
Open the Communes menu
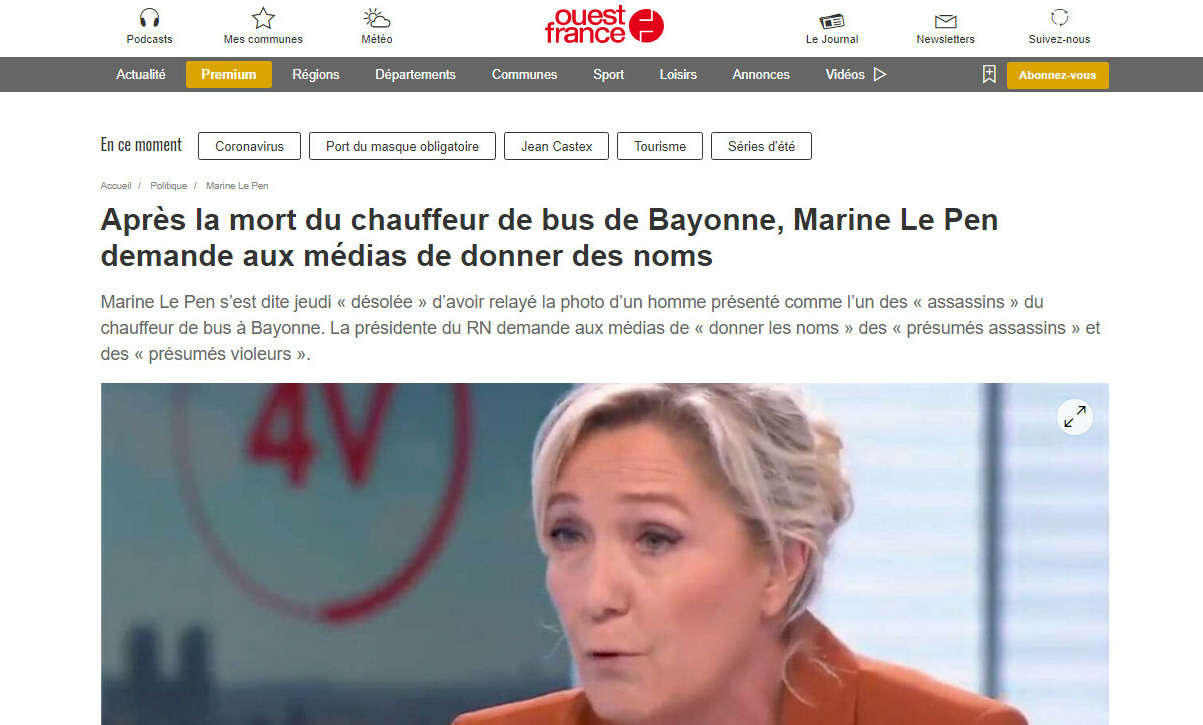(525, 75)
